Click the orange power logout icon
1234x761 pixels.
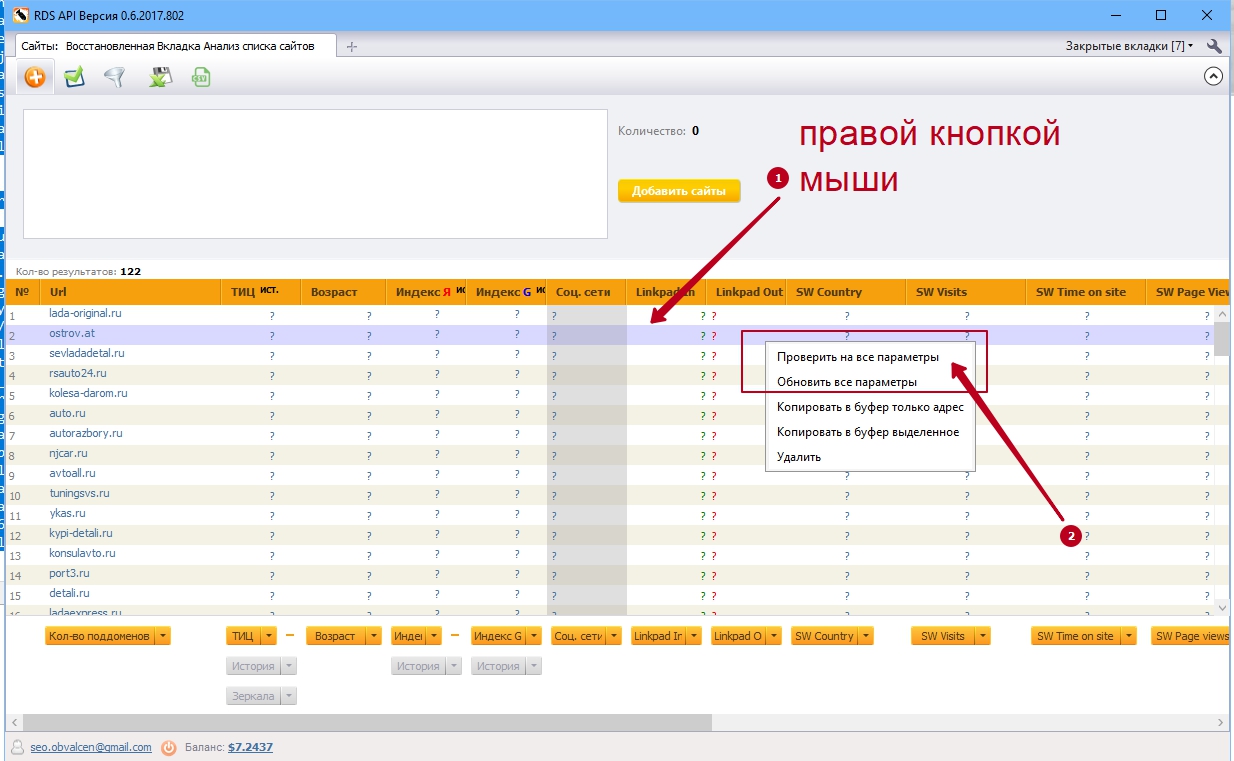click(169, 747)
